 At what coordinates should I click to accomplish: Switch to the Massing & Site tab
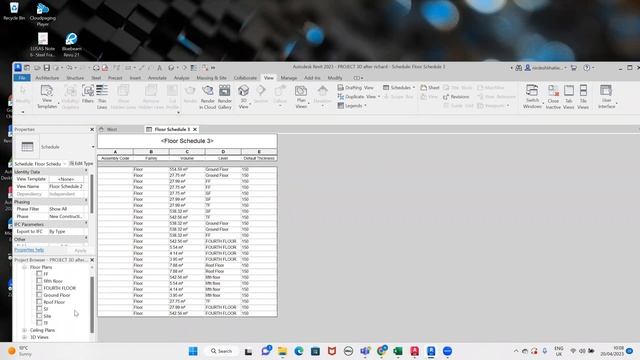211,78
